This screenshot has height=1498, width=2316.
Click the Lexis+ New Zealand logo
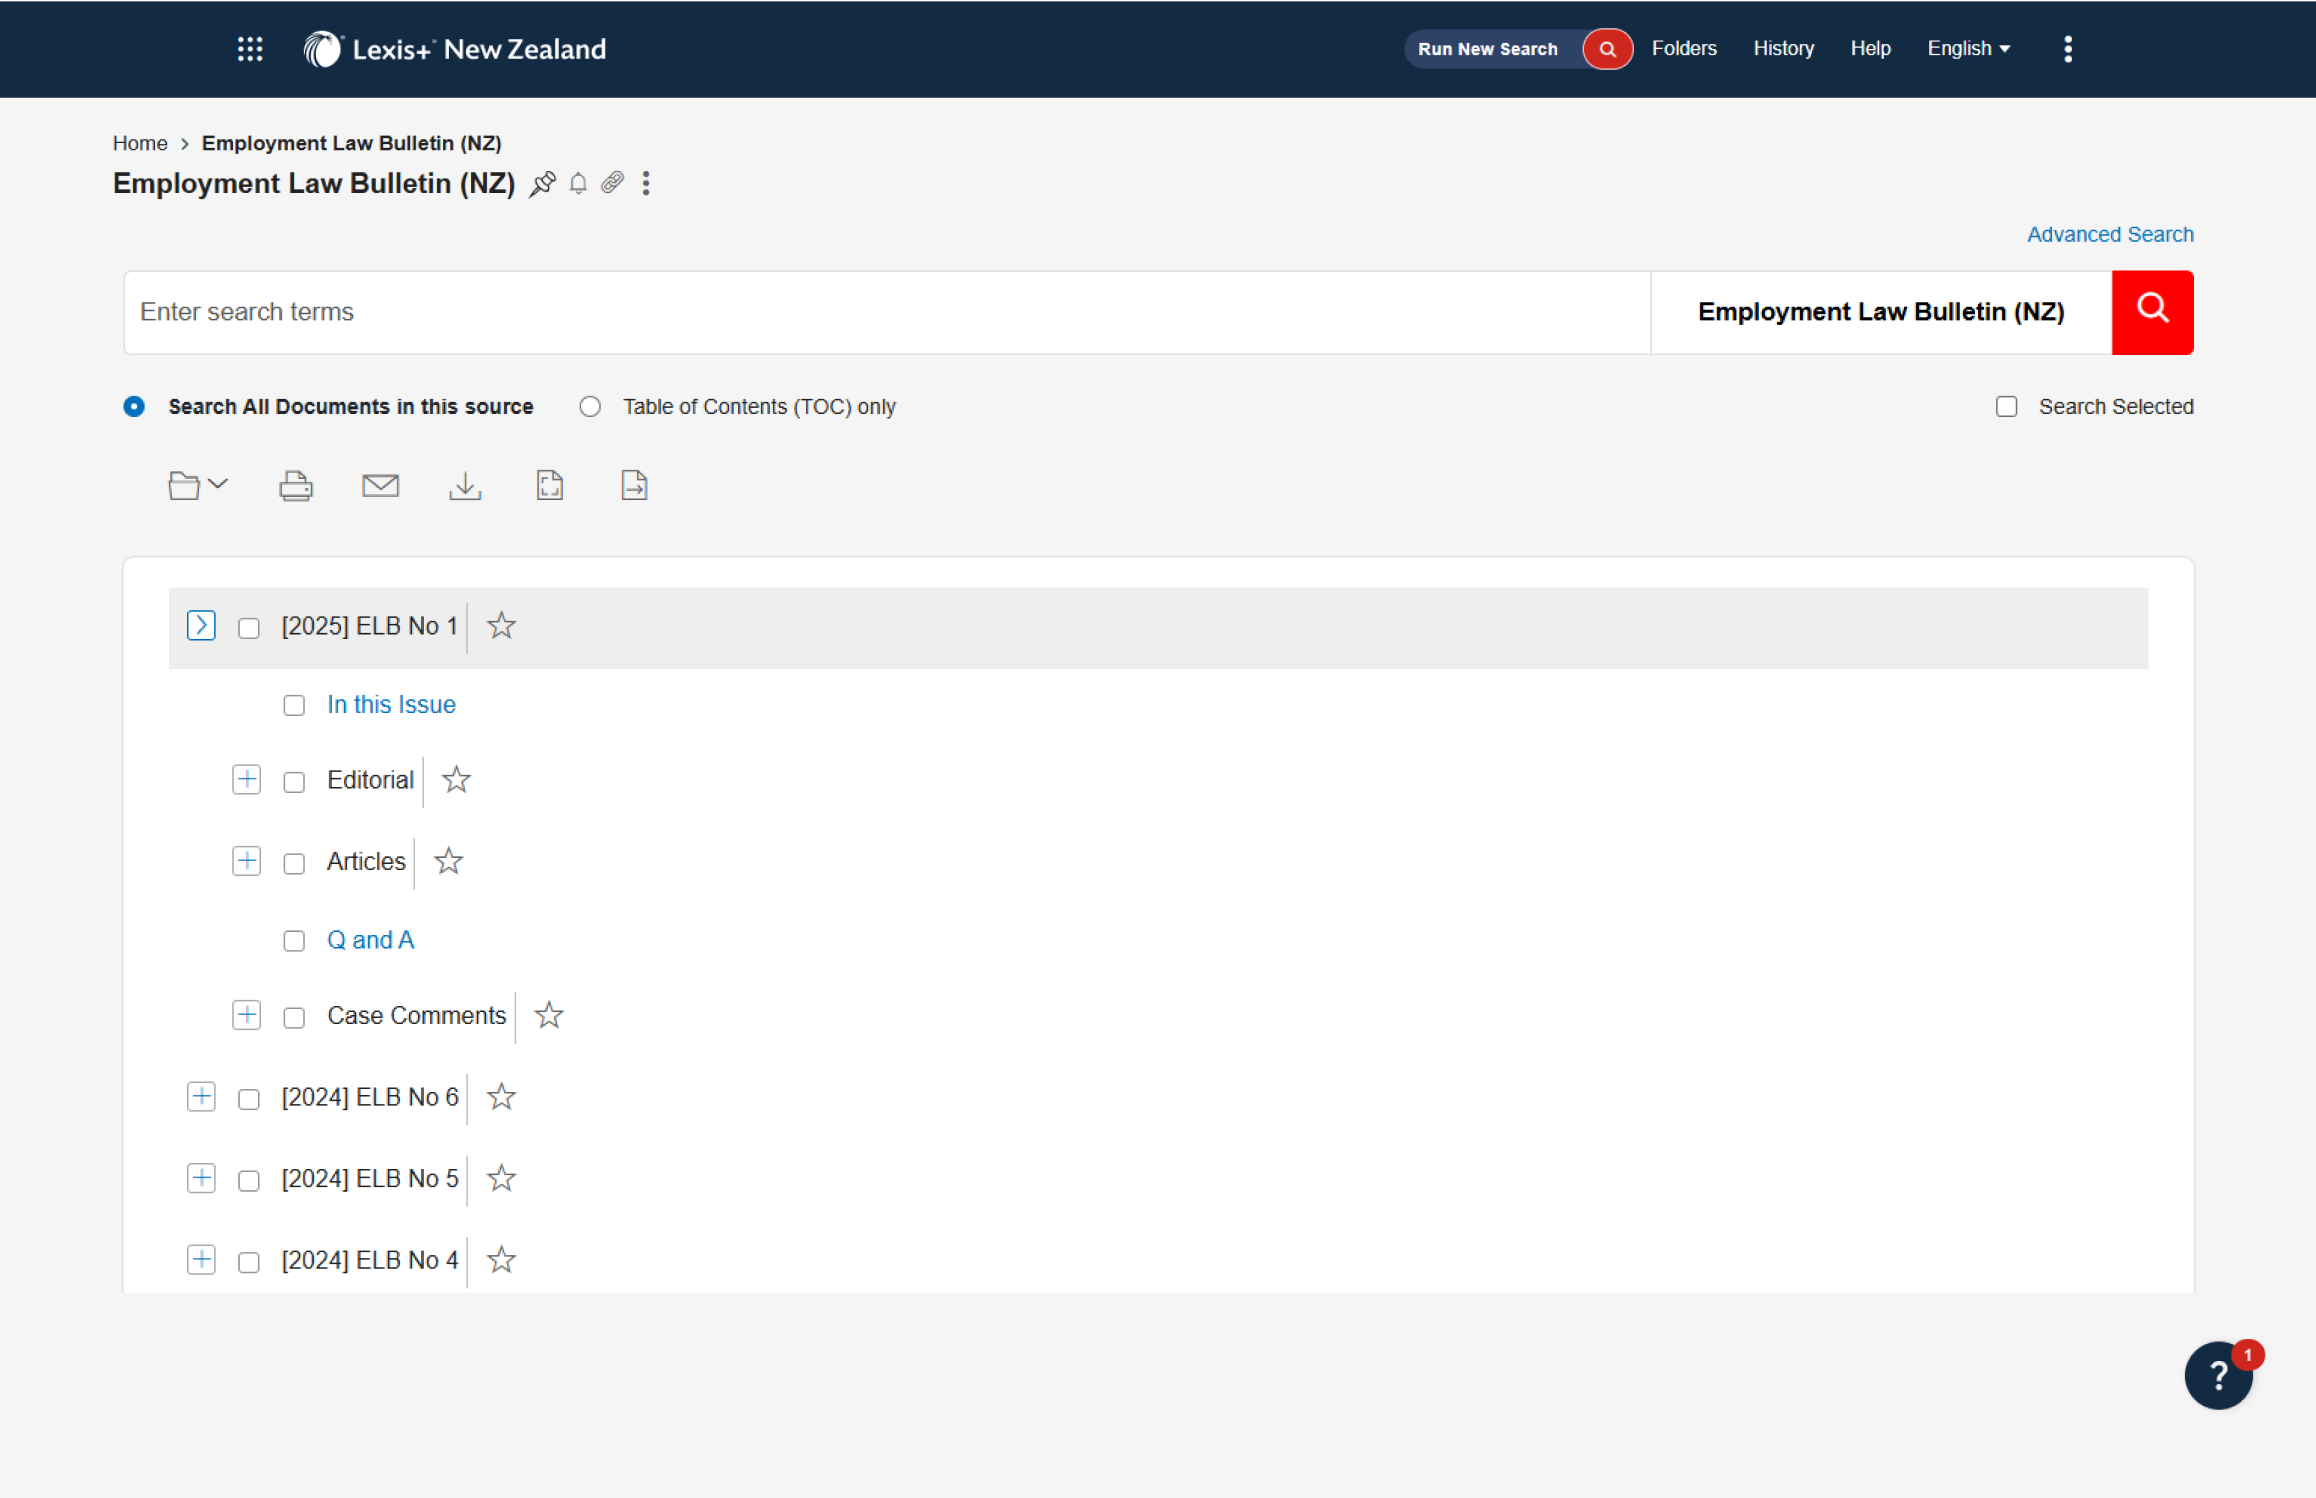point(455,49)
